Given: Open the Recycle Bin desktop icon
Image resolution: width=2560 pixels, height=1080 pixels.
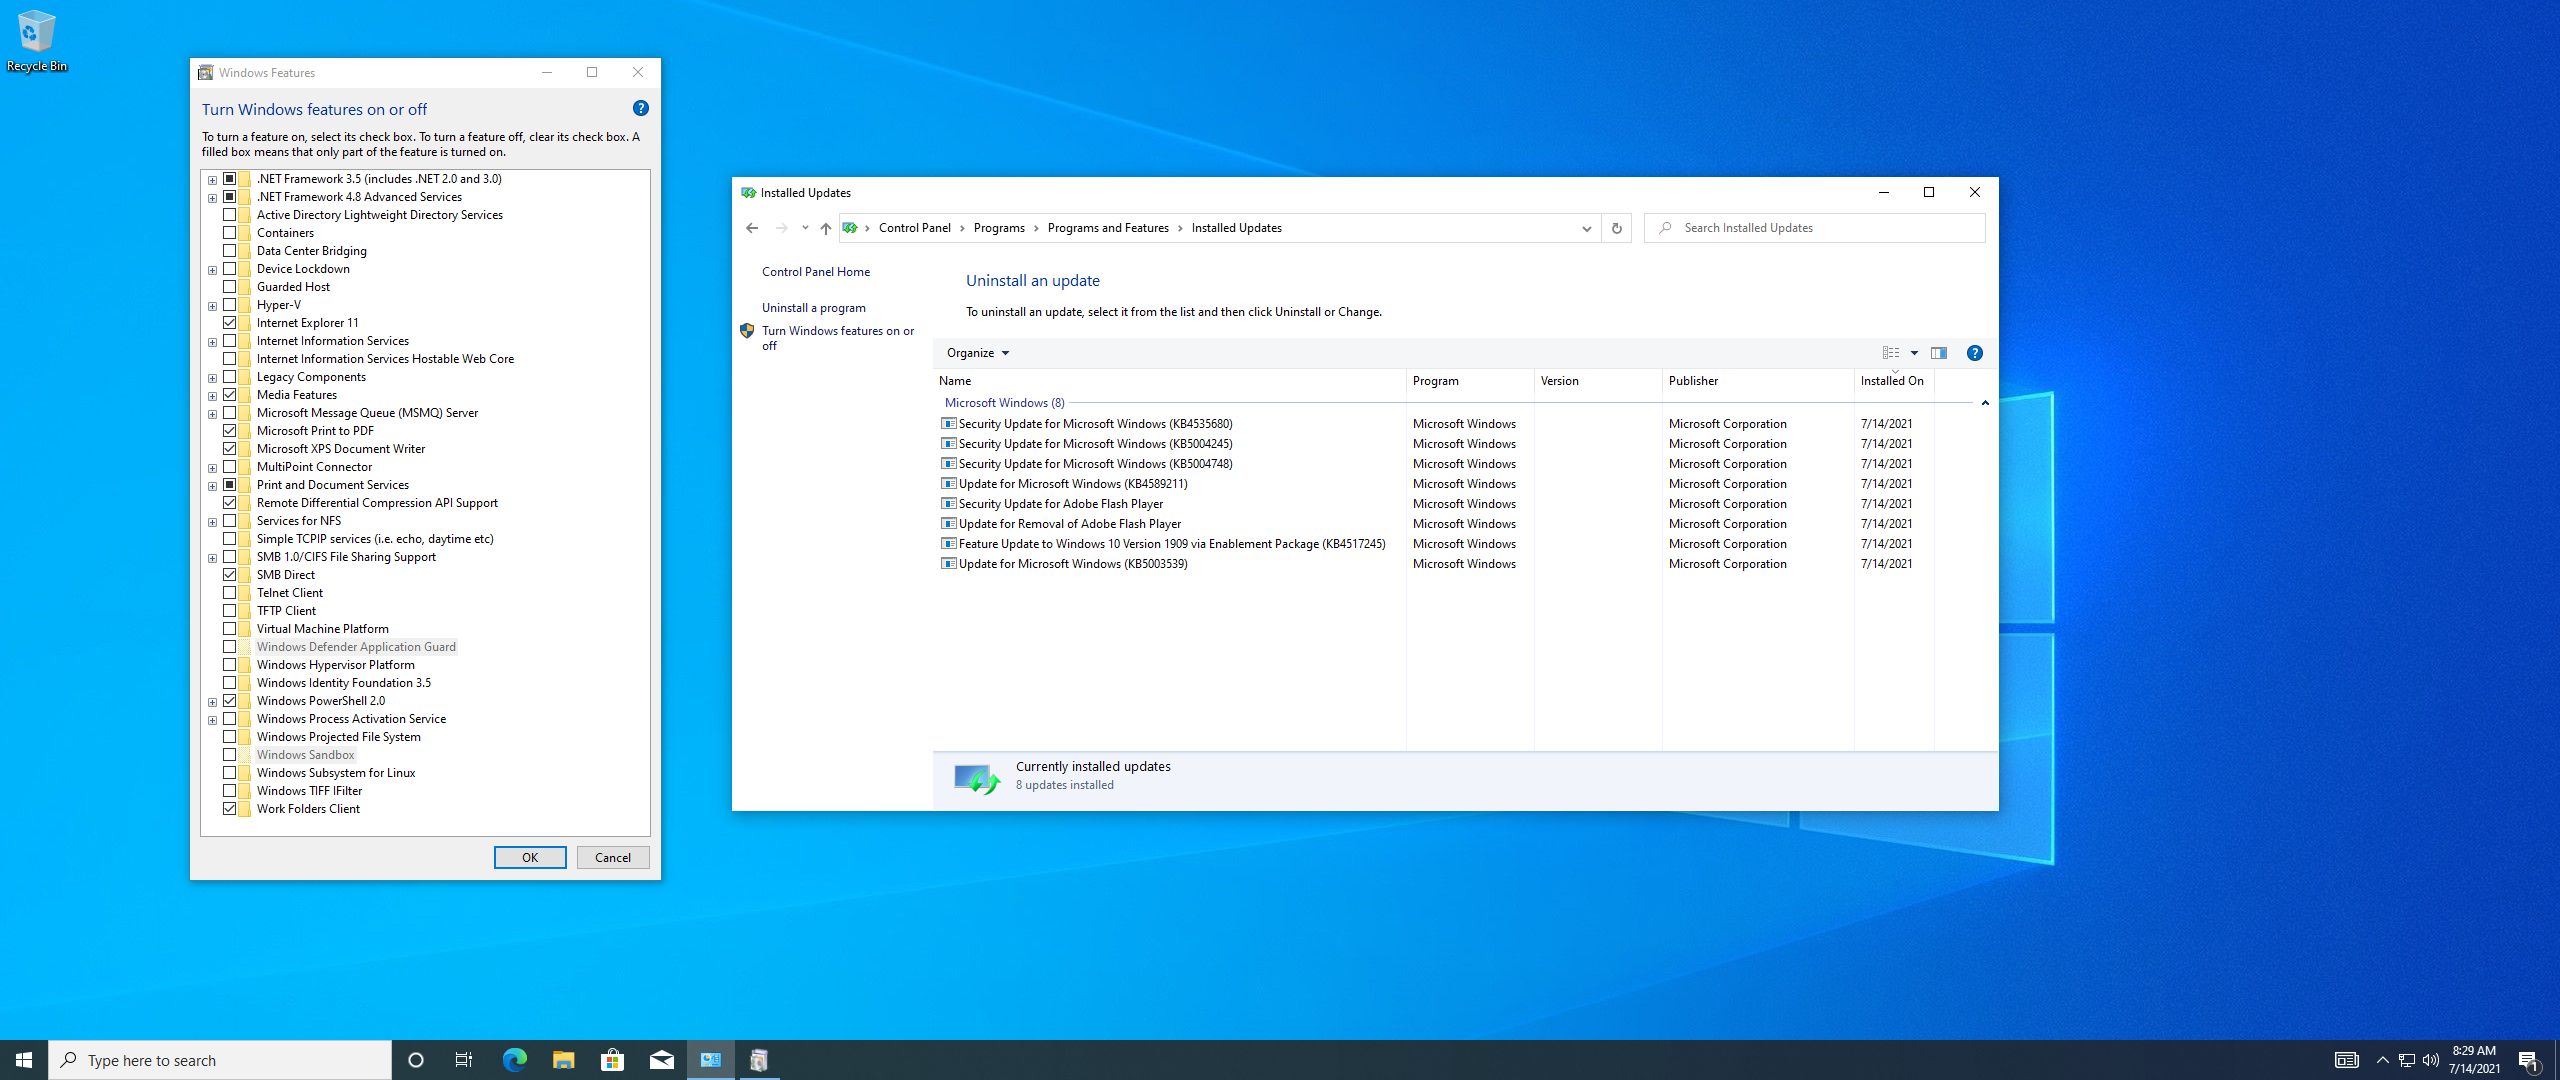Looking at the screenshot, I should click(36, 40).
